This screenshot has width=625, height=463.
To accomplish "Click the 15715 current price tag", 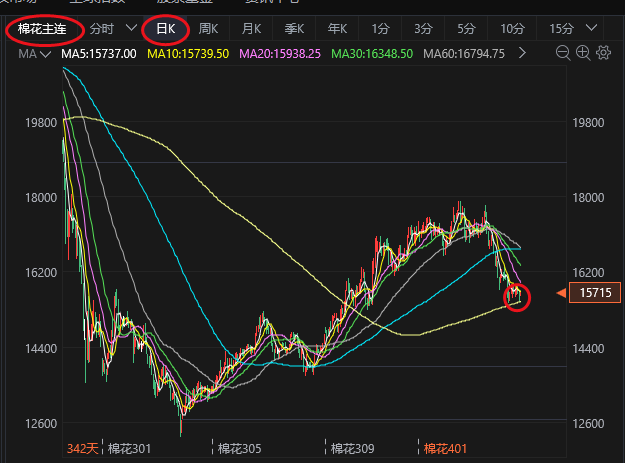I will [594, 293].
